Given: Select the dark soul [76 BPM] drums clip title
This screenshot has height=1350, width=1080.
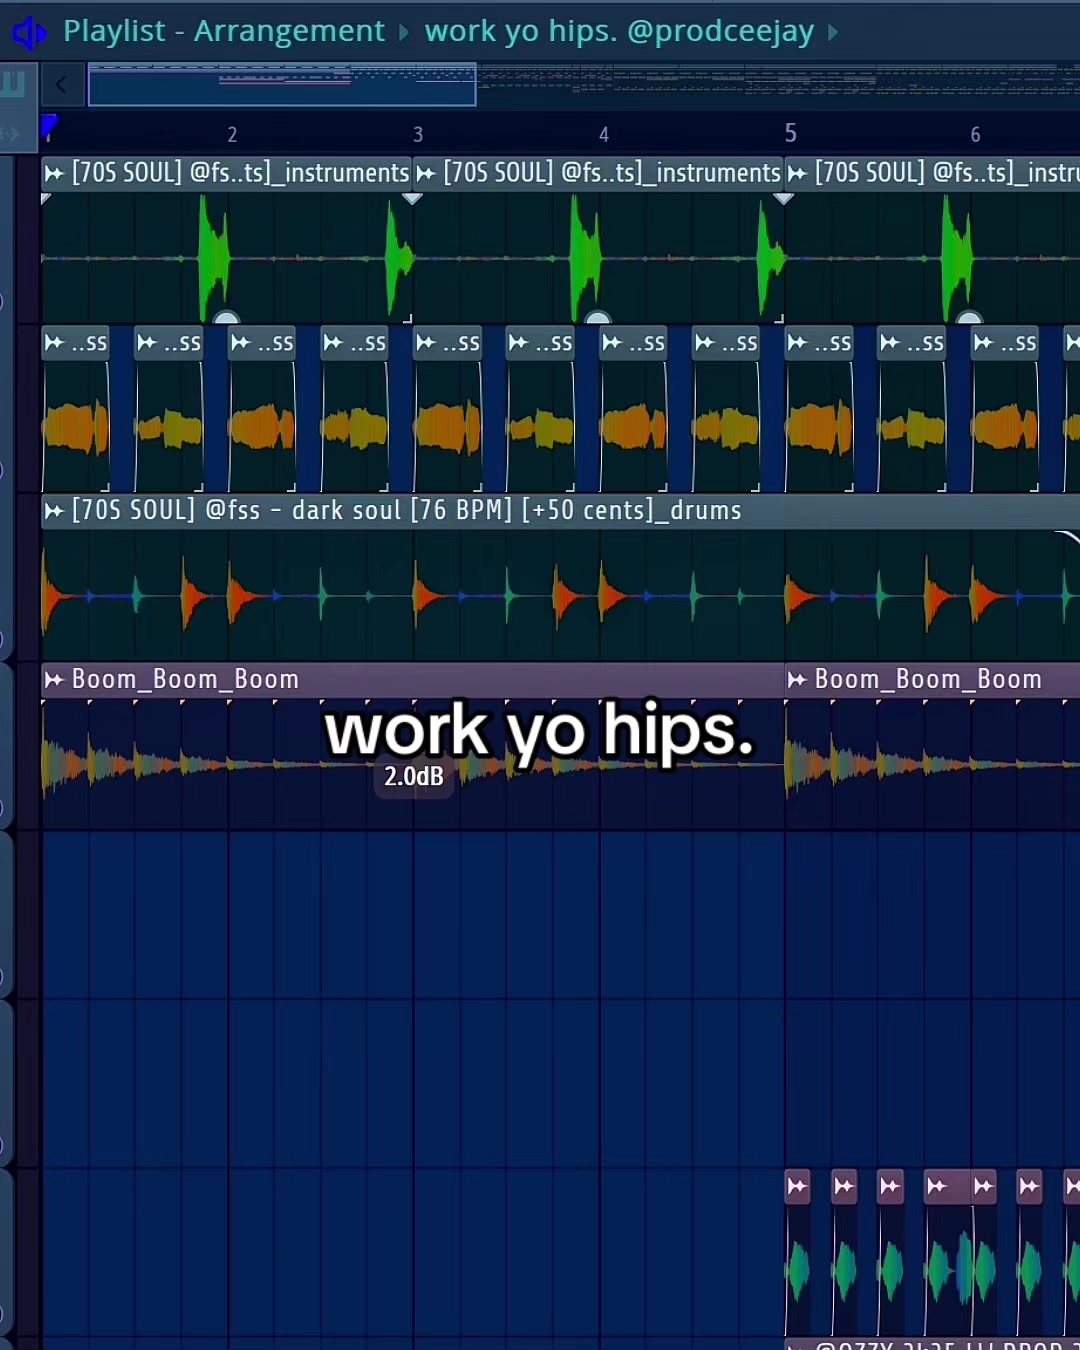Looking at the screenshot, I should (x=407, y=511).
